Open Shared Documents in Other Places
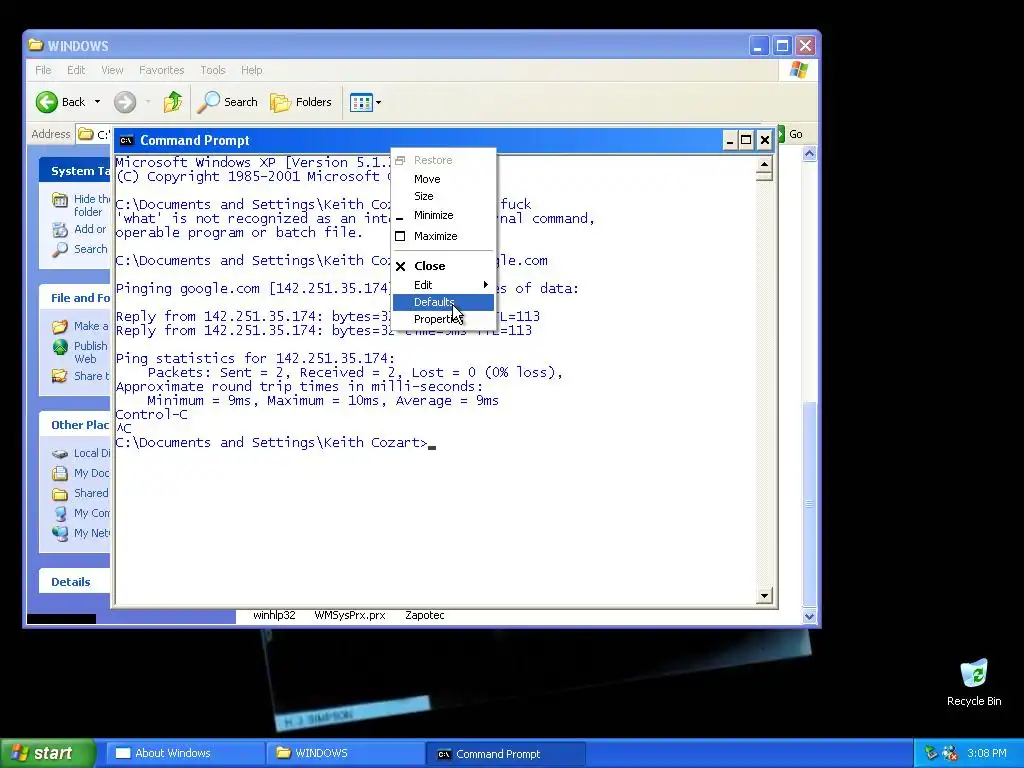 click(x=91, y=493)
